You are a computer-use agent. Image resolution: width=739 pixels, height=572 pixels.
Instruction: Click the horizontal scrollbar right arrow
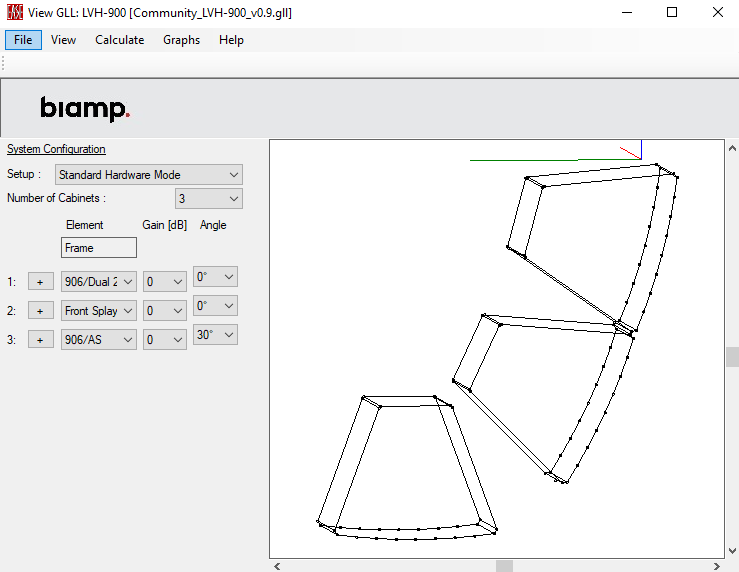click(x=717, y=566)
